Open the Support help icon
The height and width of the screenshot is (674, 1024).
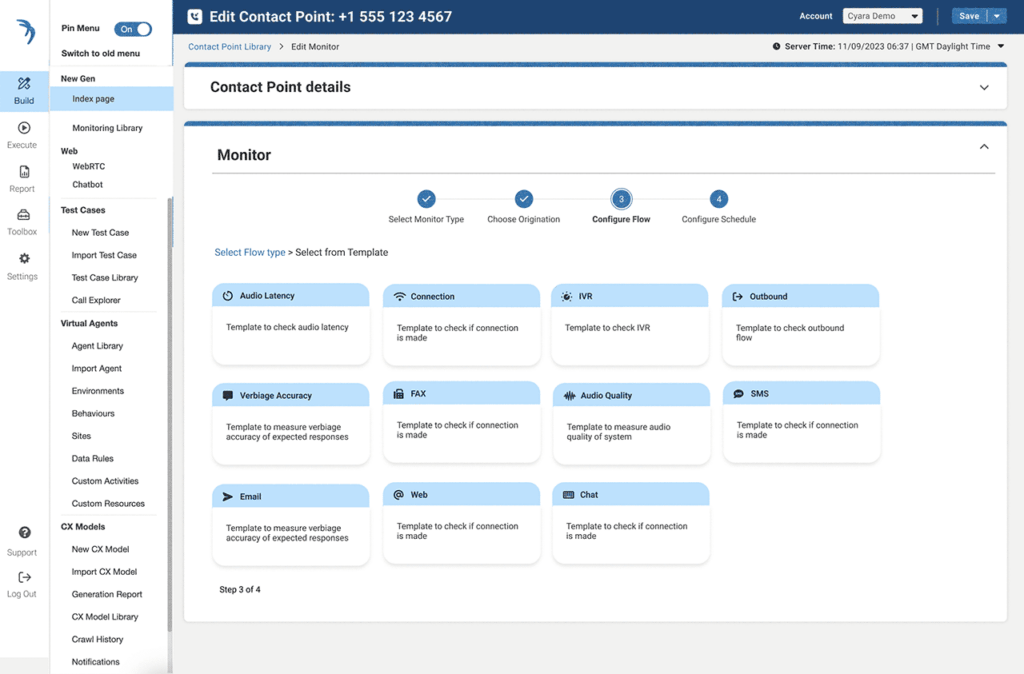pyautogui.click(x=24, y=533)
